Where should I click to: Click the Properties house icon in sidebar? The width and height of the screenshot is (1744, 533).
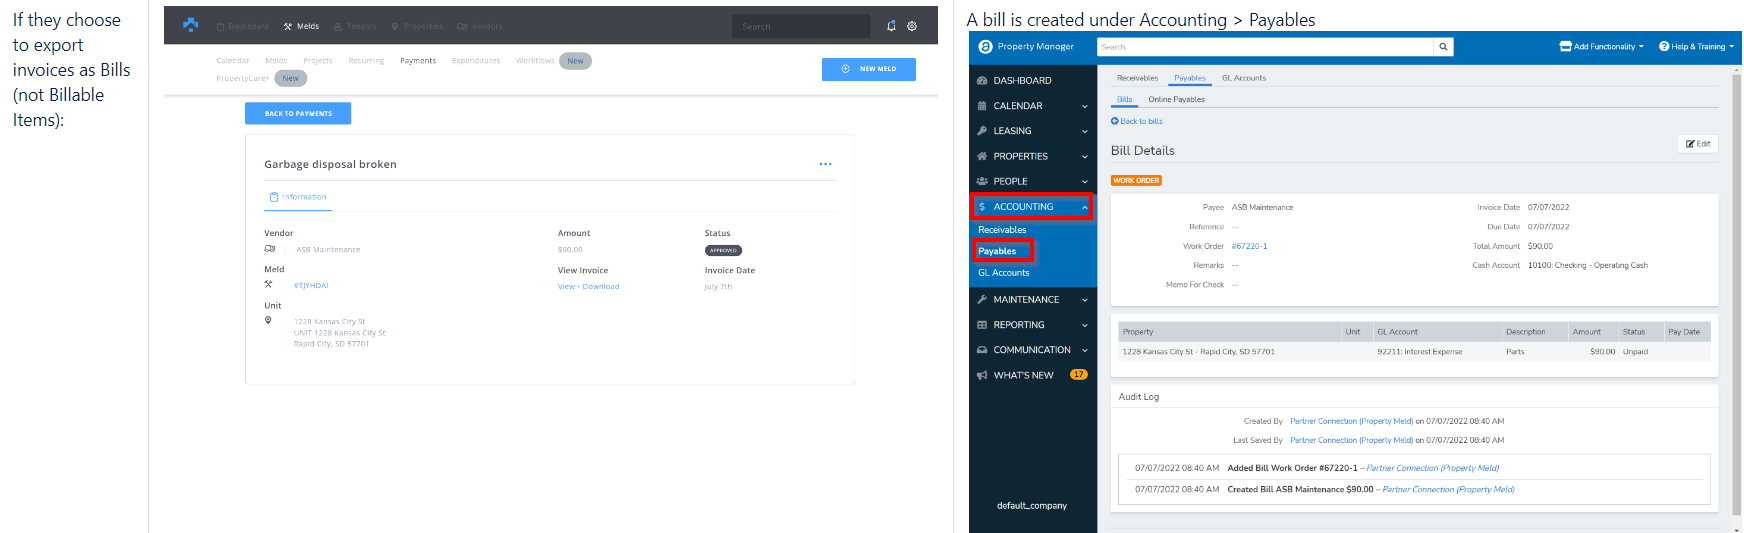982,156
